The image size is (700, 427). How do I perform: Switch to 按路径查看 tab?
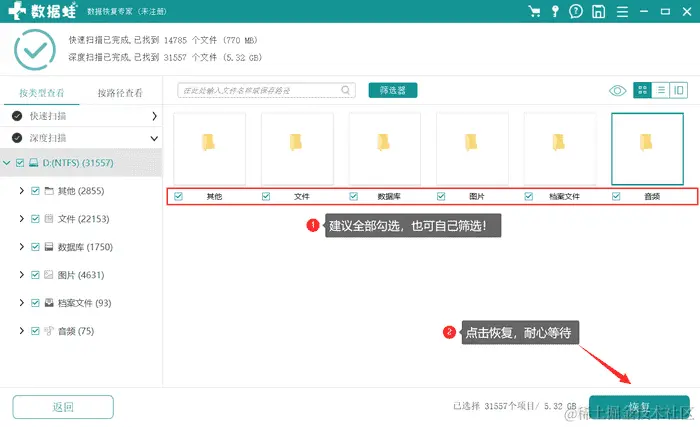pyautogui.click(x=120, y=93)
